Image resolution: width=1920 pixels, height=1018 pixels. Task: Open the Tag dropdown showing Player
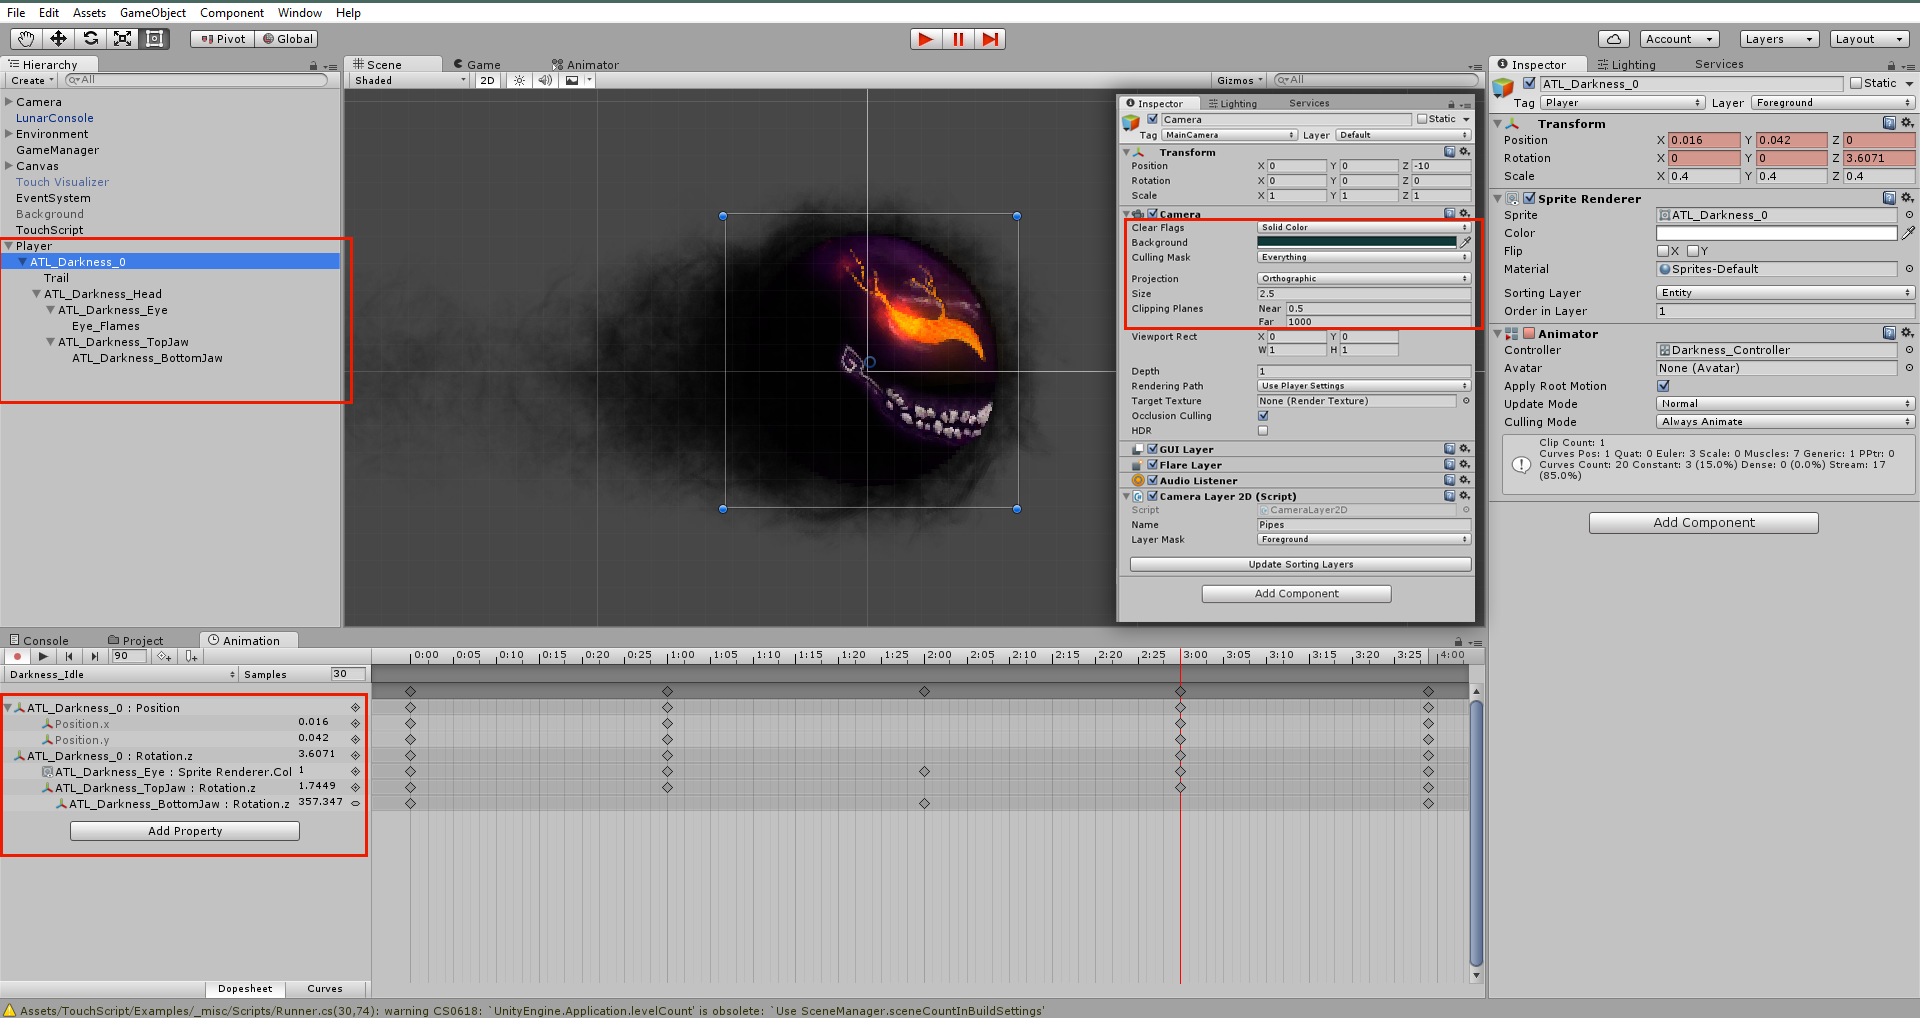pos(1622,103)
